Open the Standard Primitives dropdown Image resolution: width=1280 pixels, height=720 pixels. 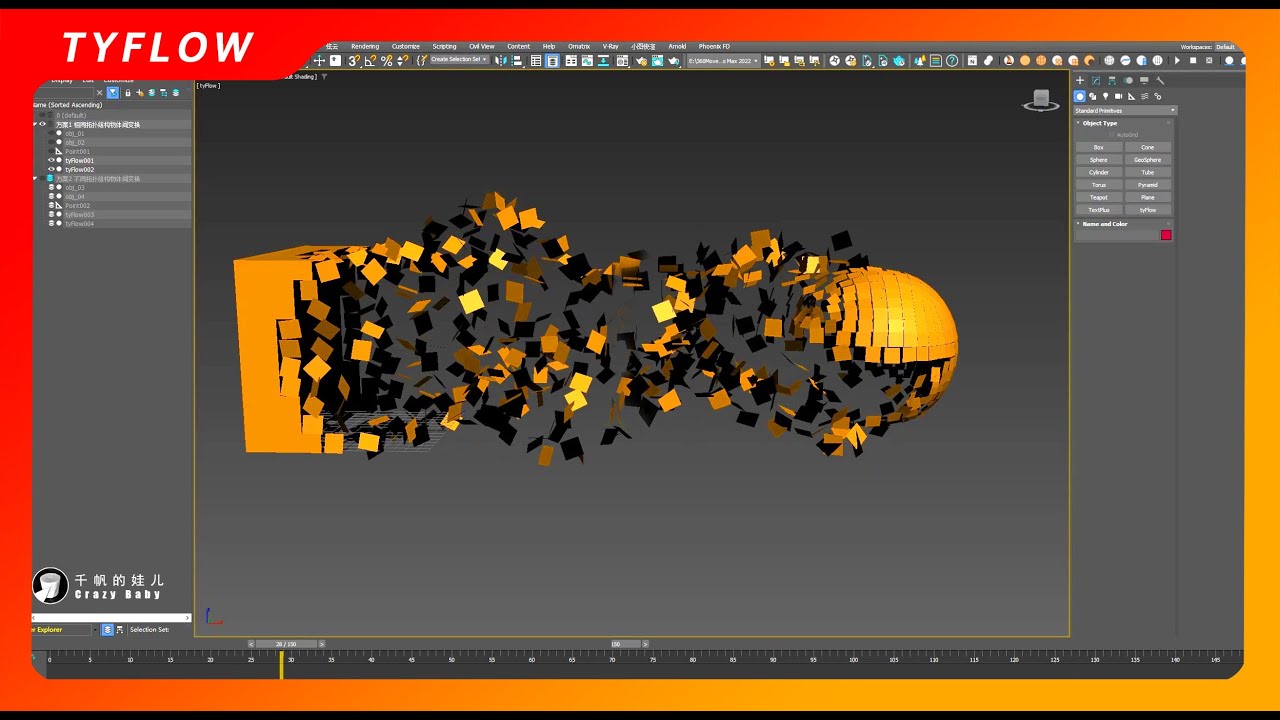click(1125, 110)
